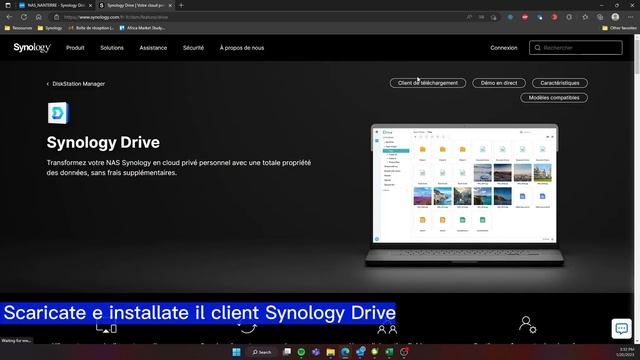This screenshot has height=360, width=640.
Task: Close the Synology Drive tab
Action: [170, 5]
